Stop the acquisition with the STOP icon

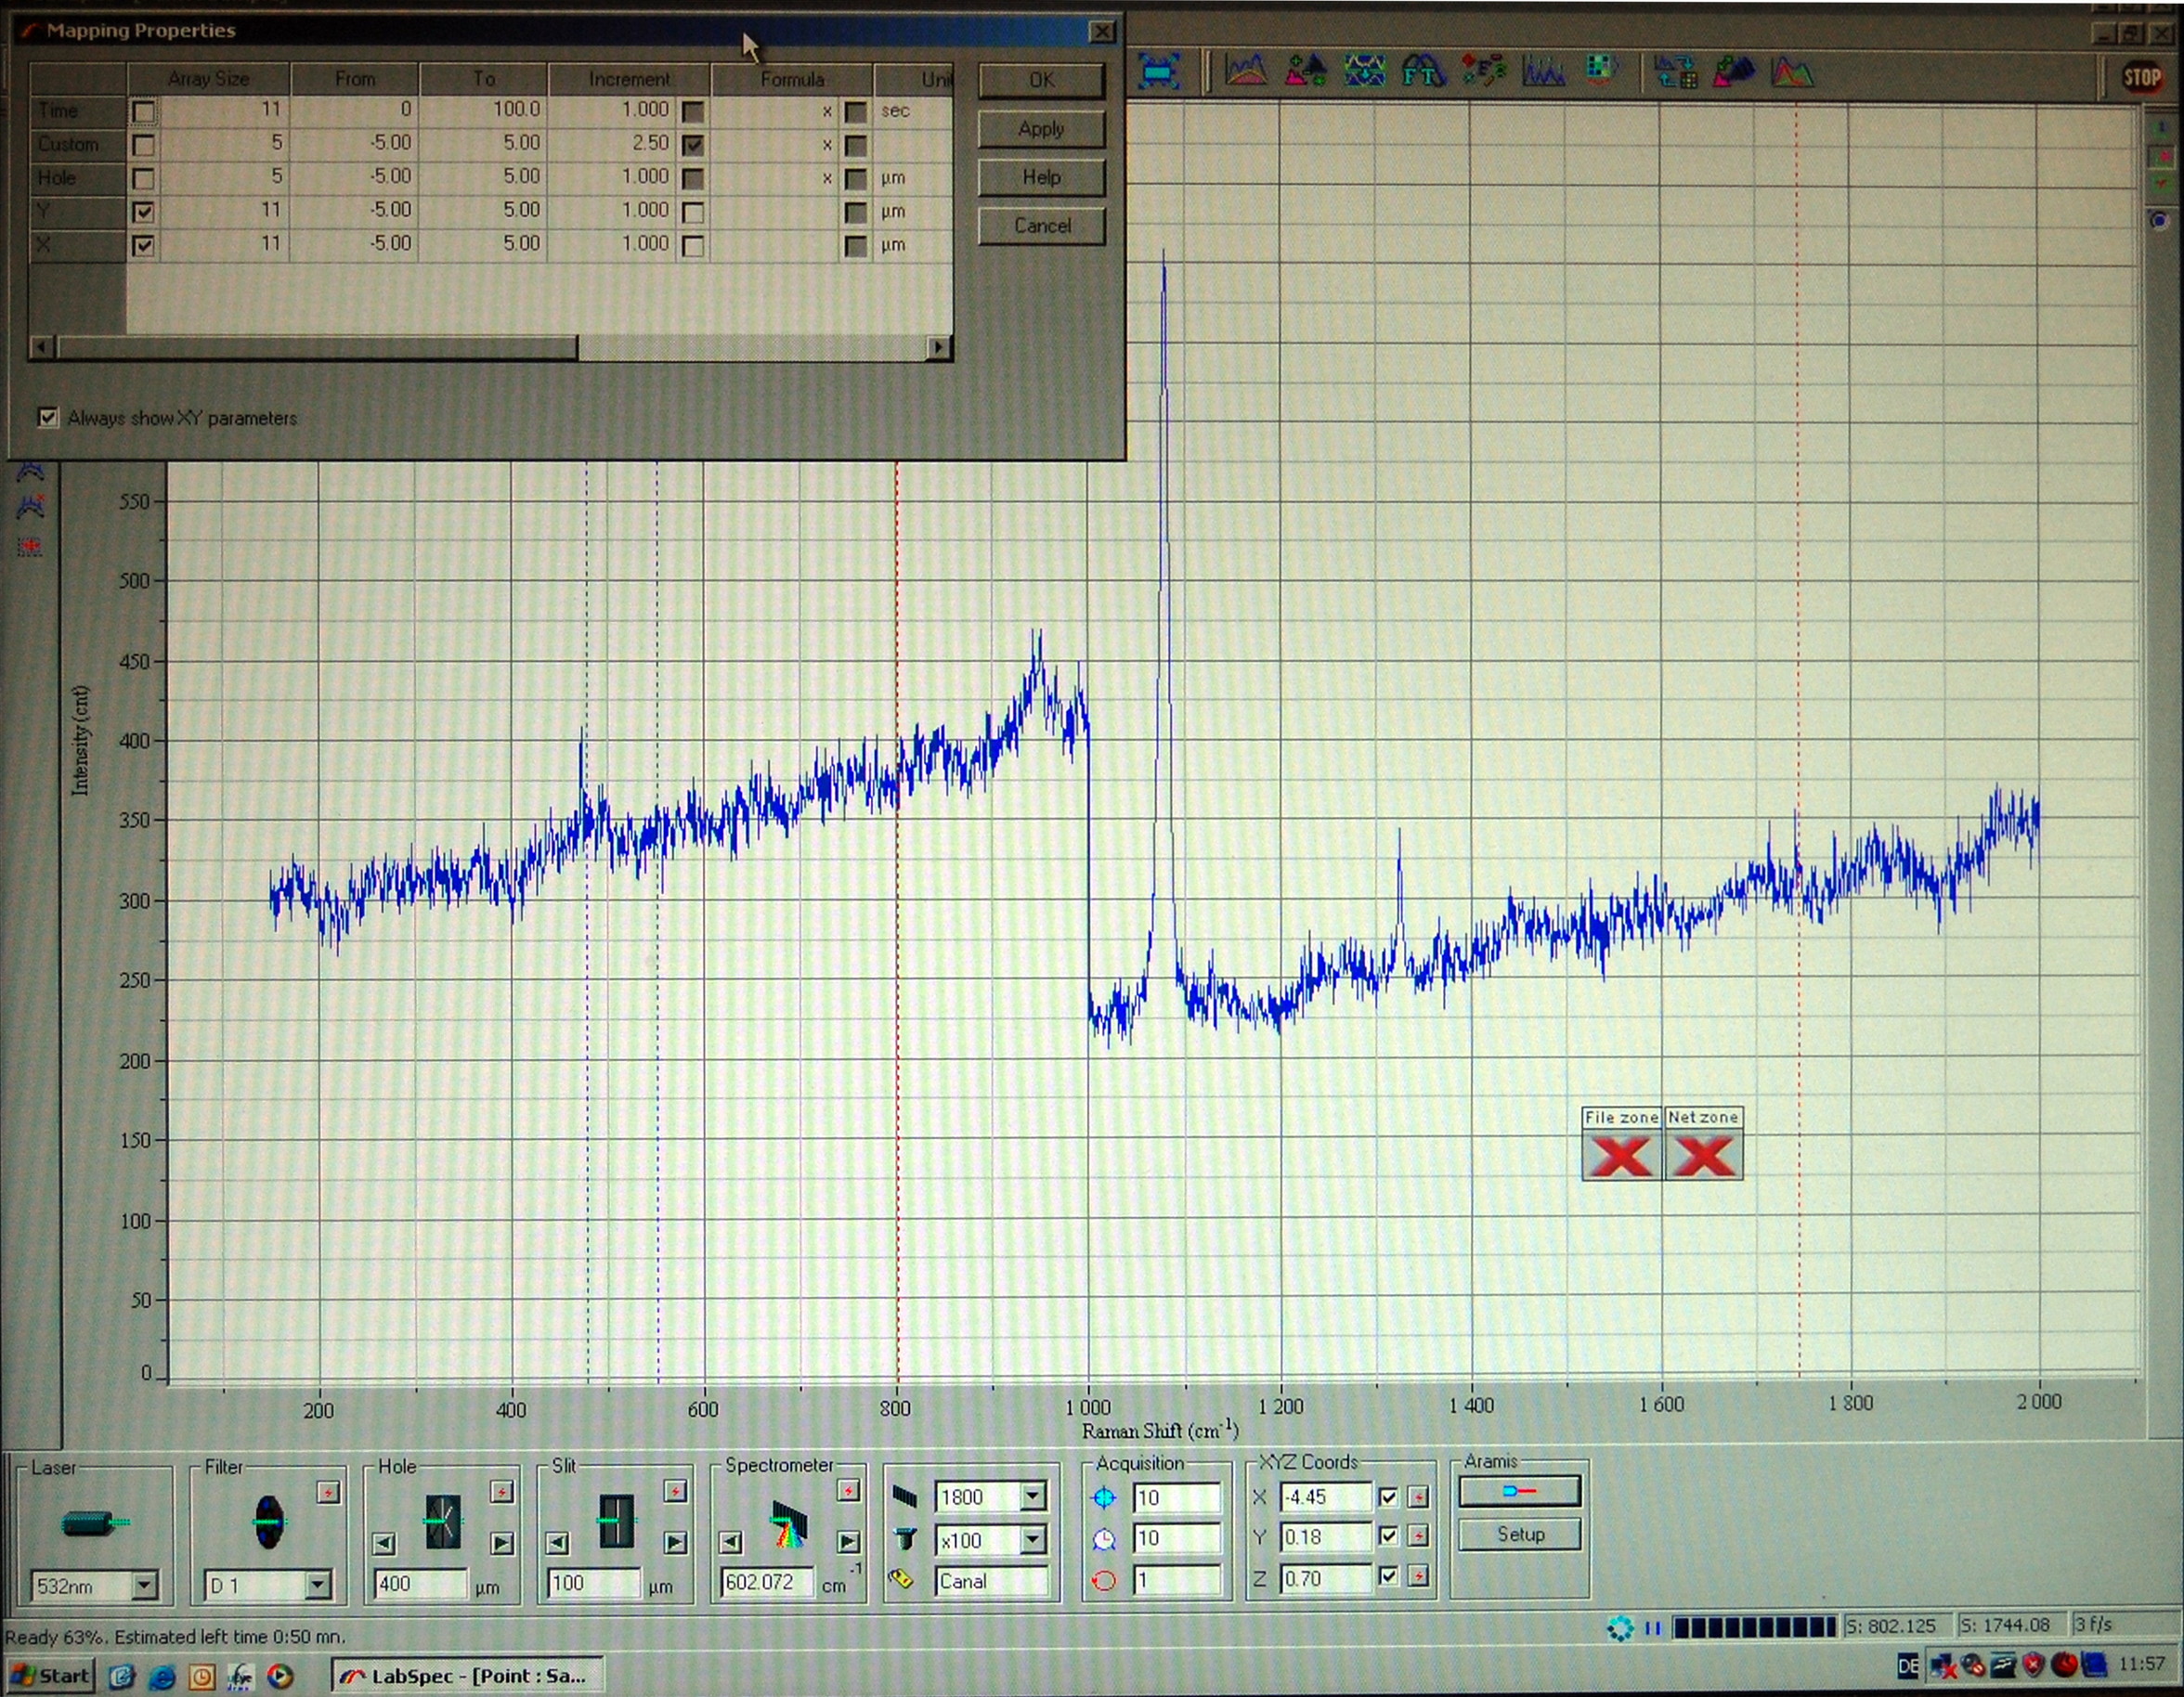point(2142,77)
